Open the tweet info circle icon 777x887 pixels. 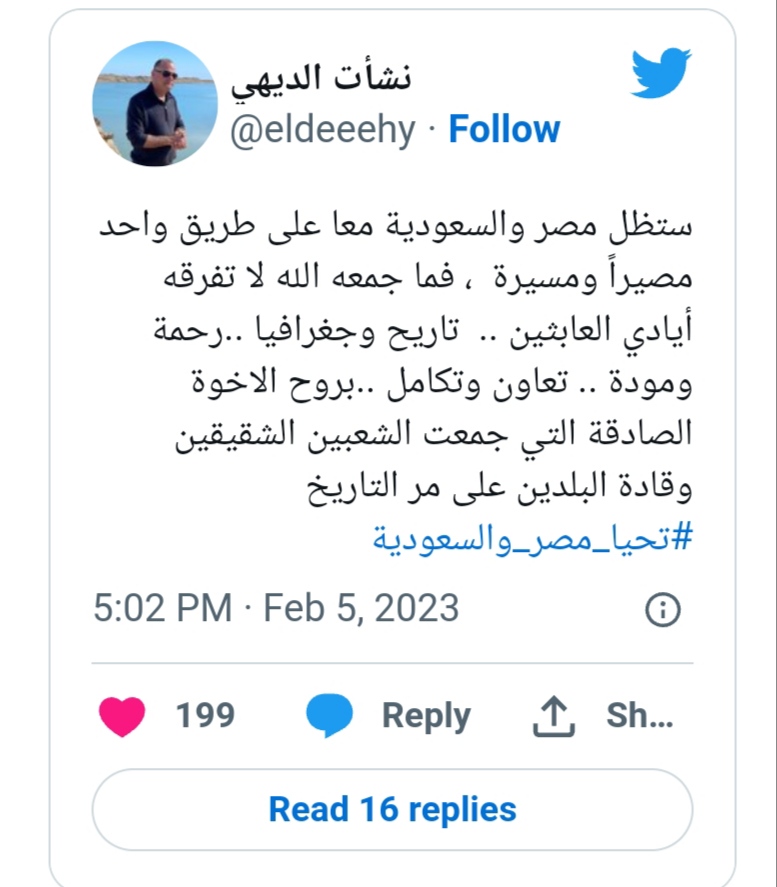[x=663, y=609]
